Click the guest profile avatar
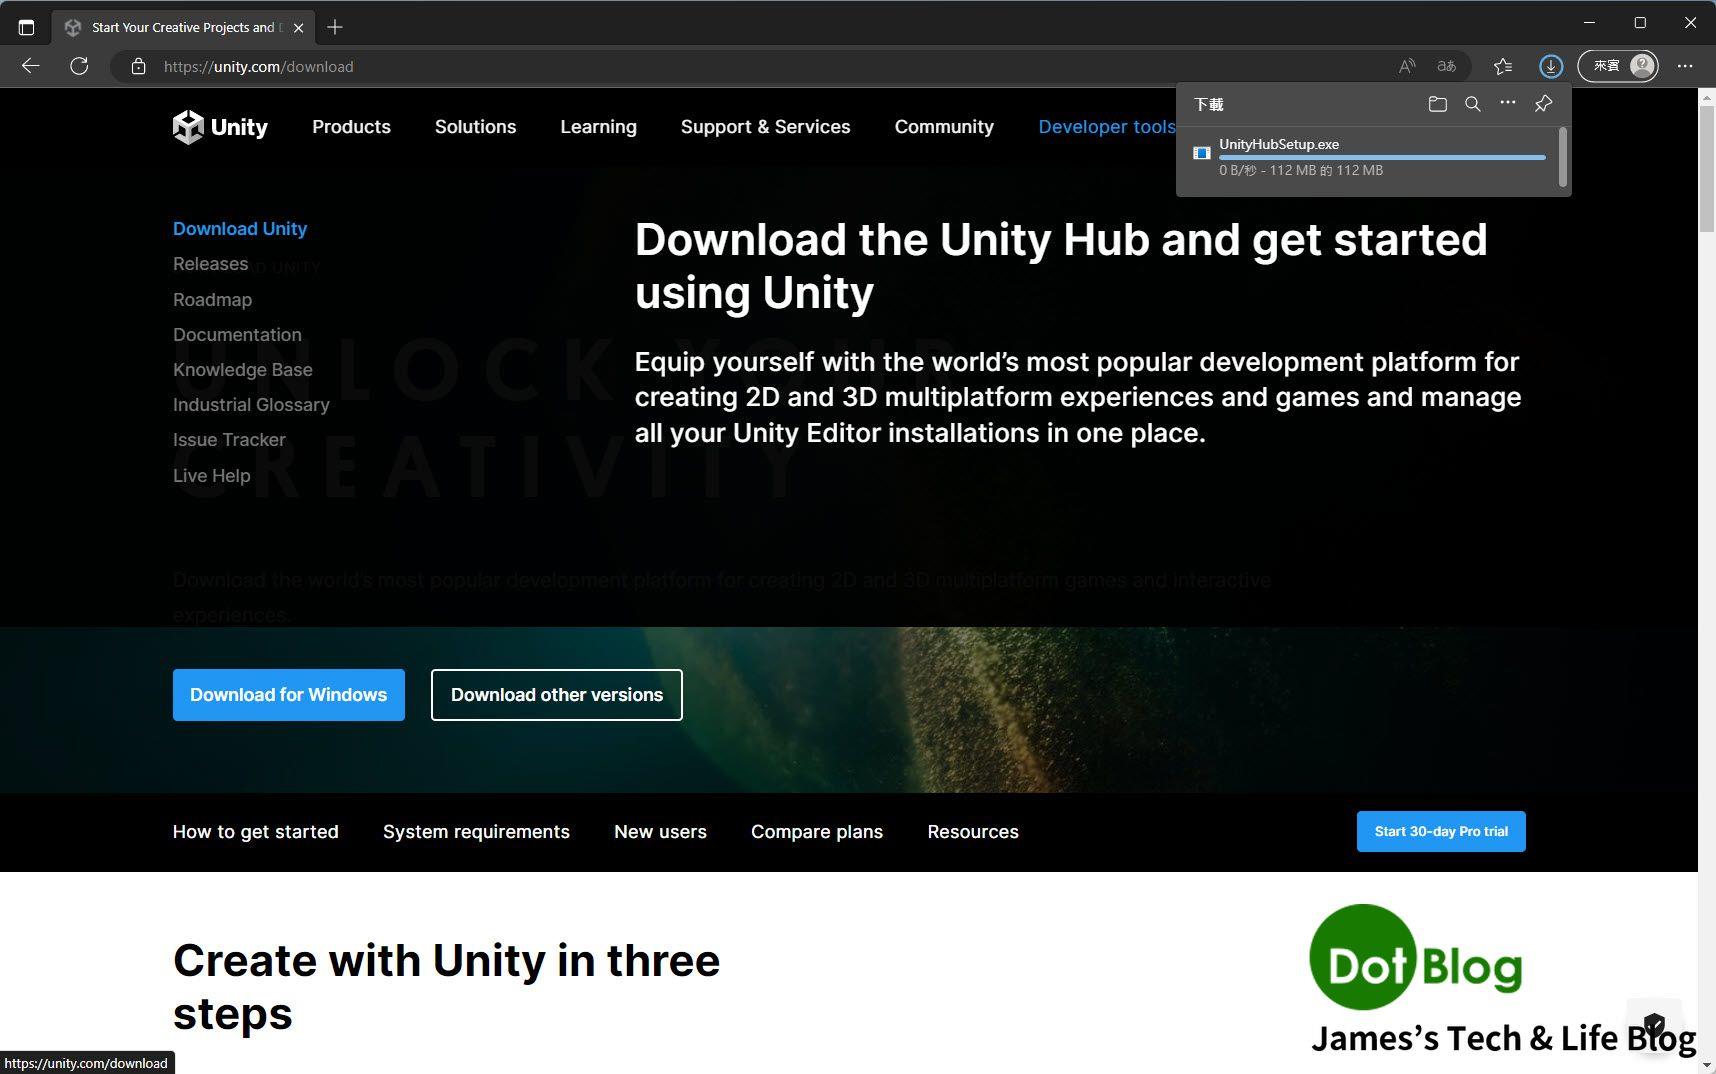1716x1074 pixels. [1641, 66]
